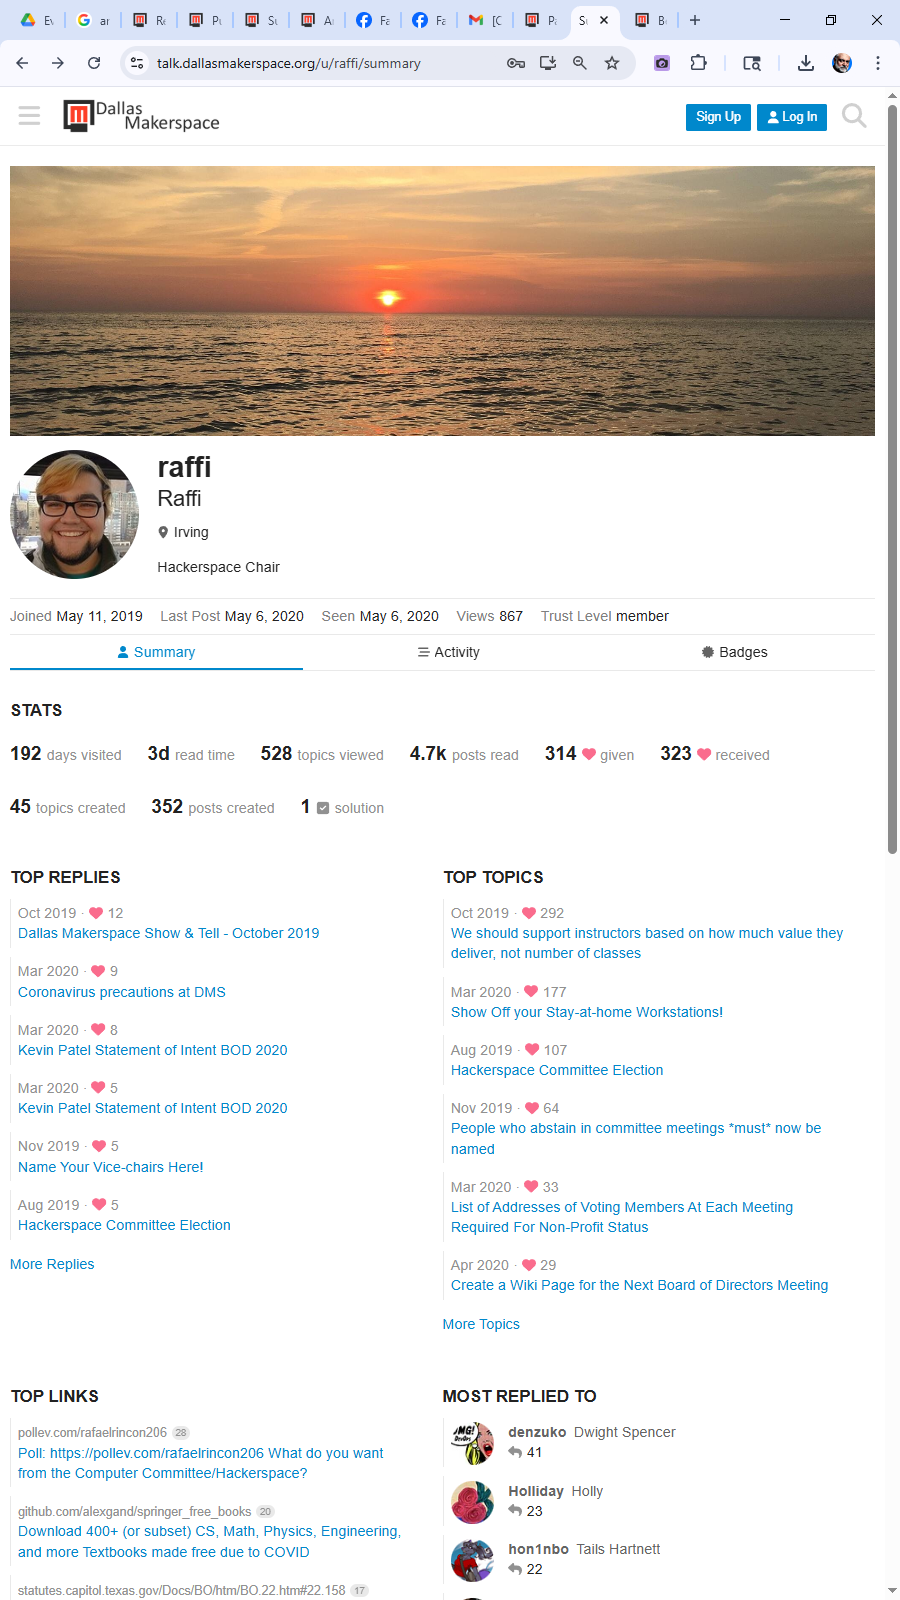Screen dimensions: 900x1600
Task: Open the browser downloads icon
Action: (x=805, y=63)
